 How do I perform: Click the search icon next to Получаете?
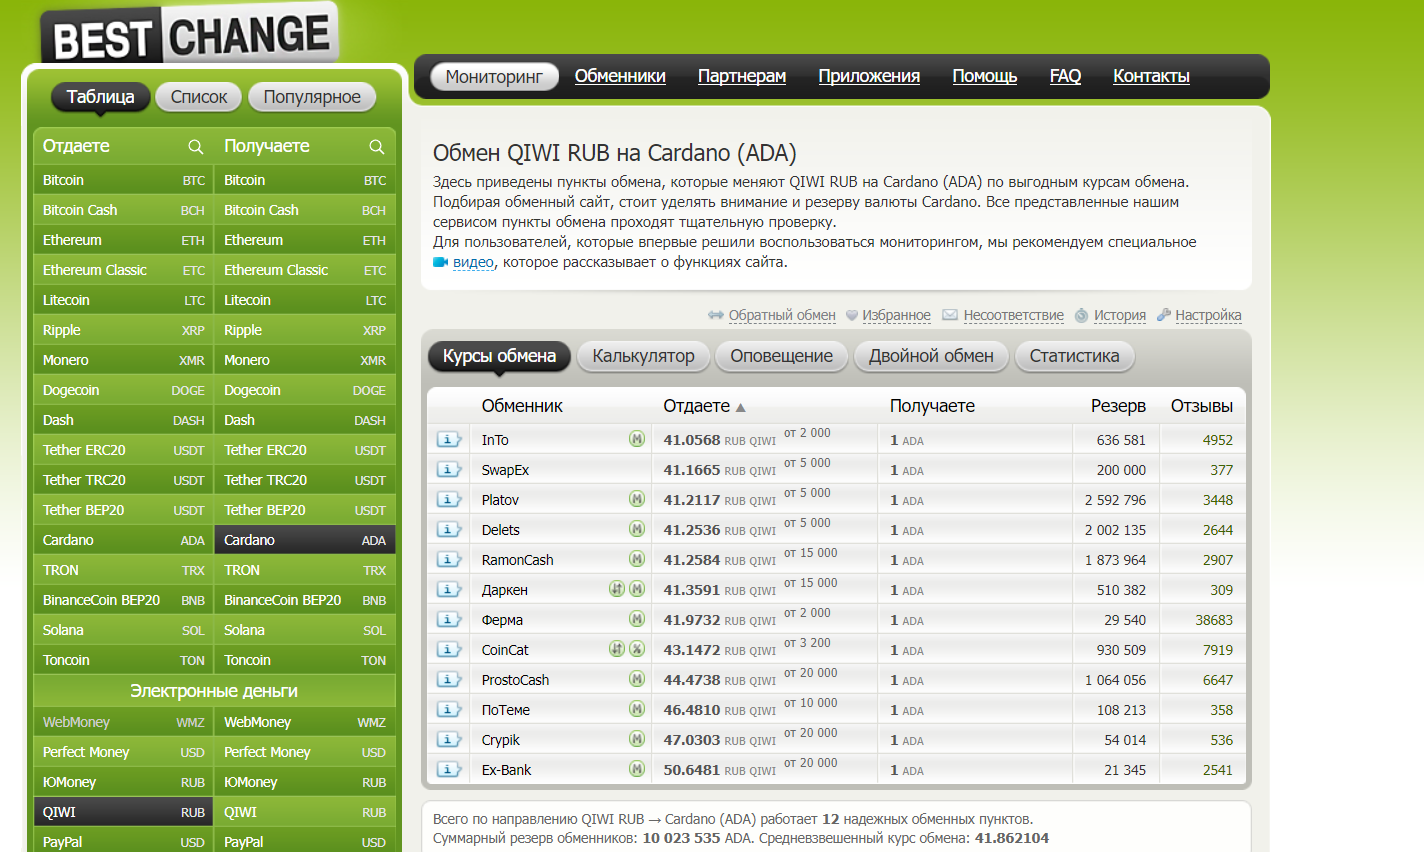point(377,147)
